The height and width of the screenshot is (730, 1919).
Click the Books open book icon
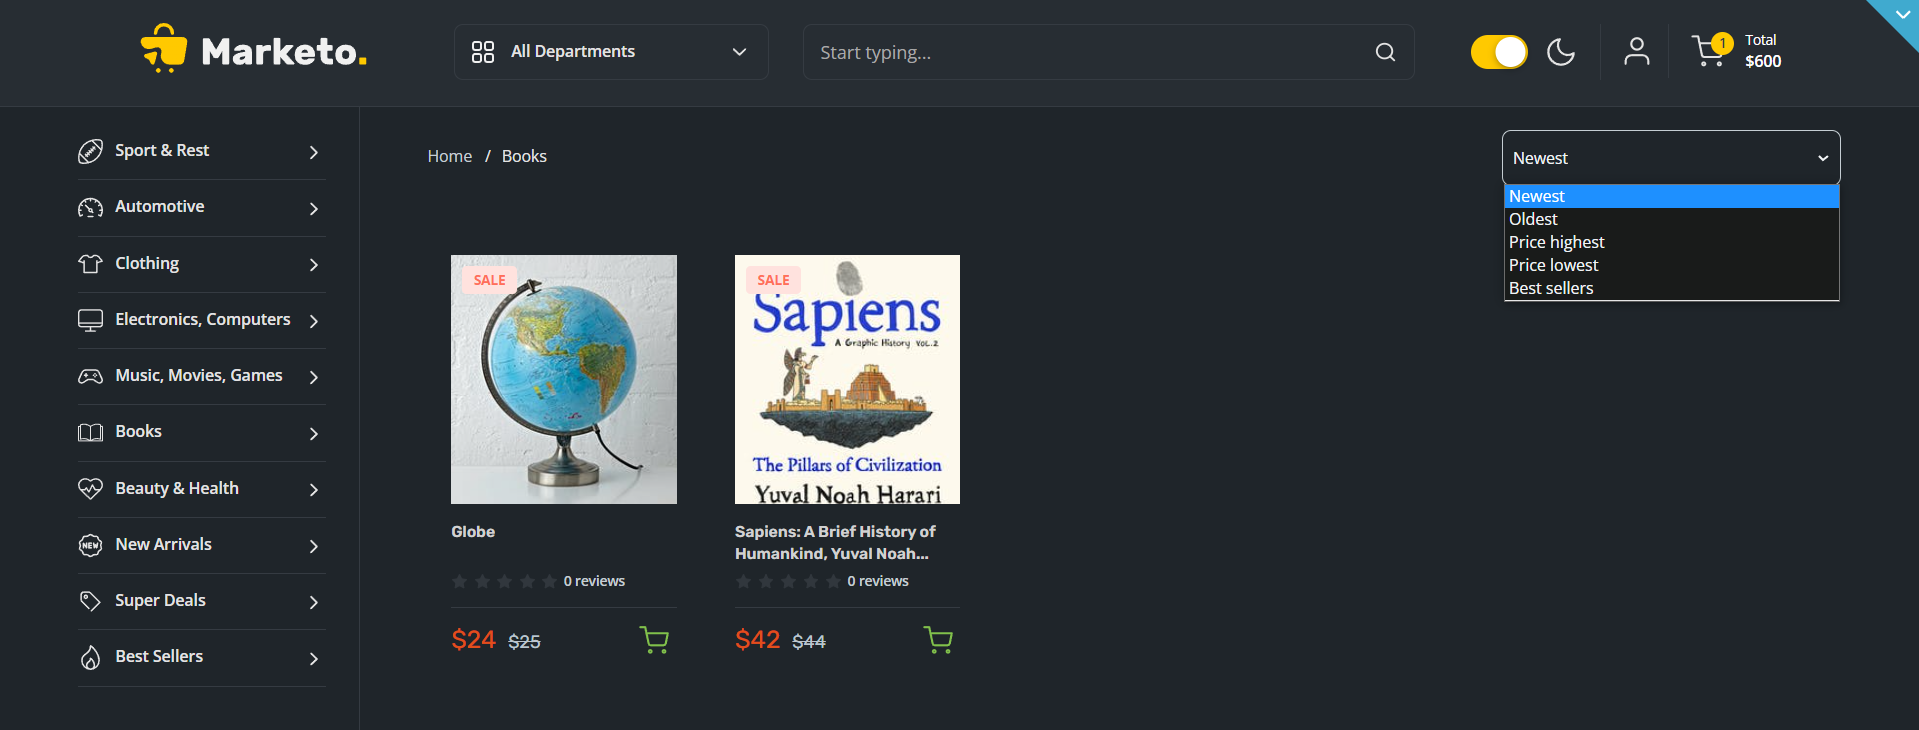click(90, 432)
